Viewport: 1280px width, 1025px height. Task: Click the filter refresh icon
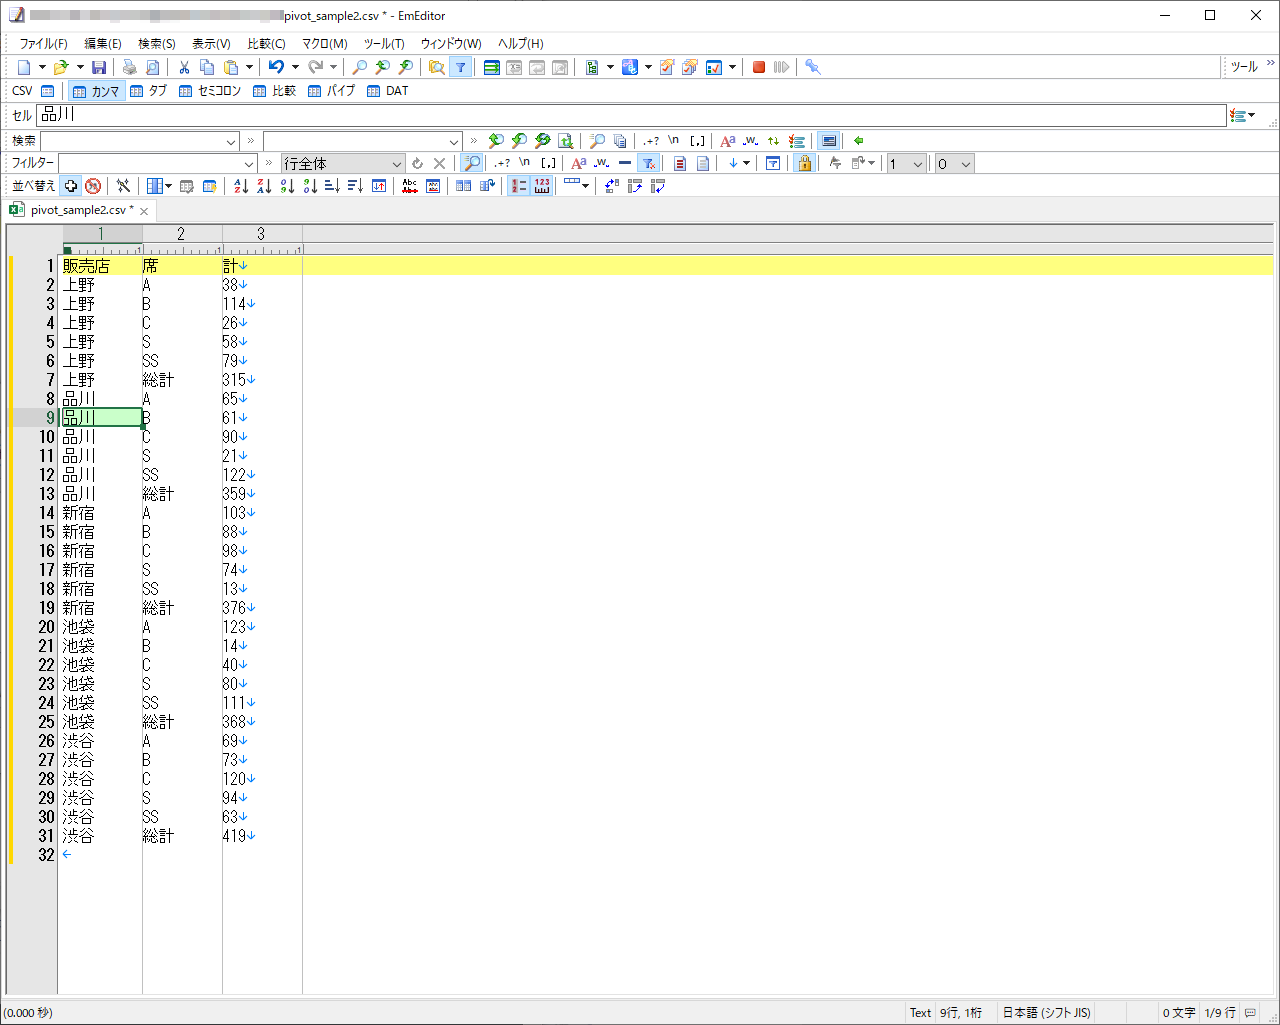point(417,163)
